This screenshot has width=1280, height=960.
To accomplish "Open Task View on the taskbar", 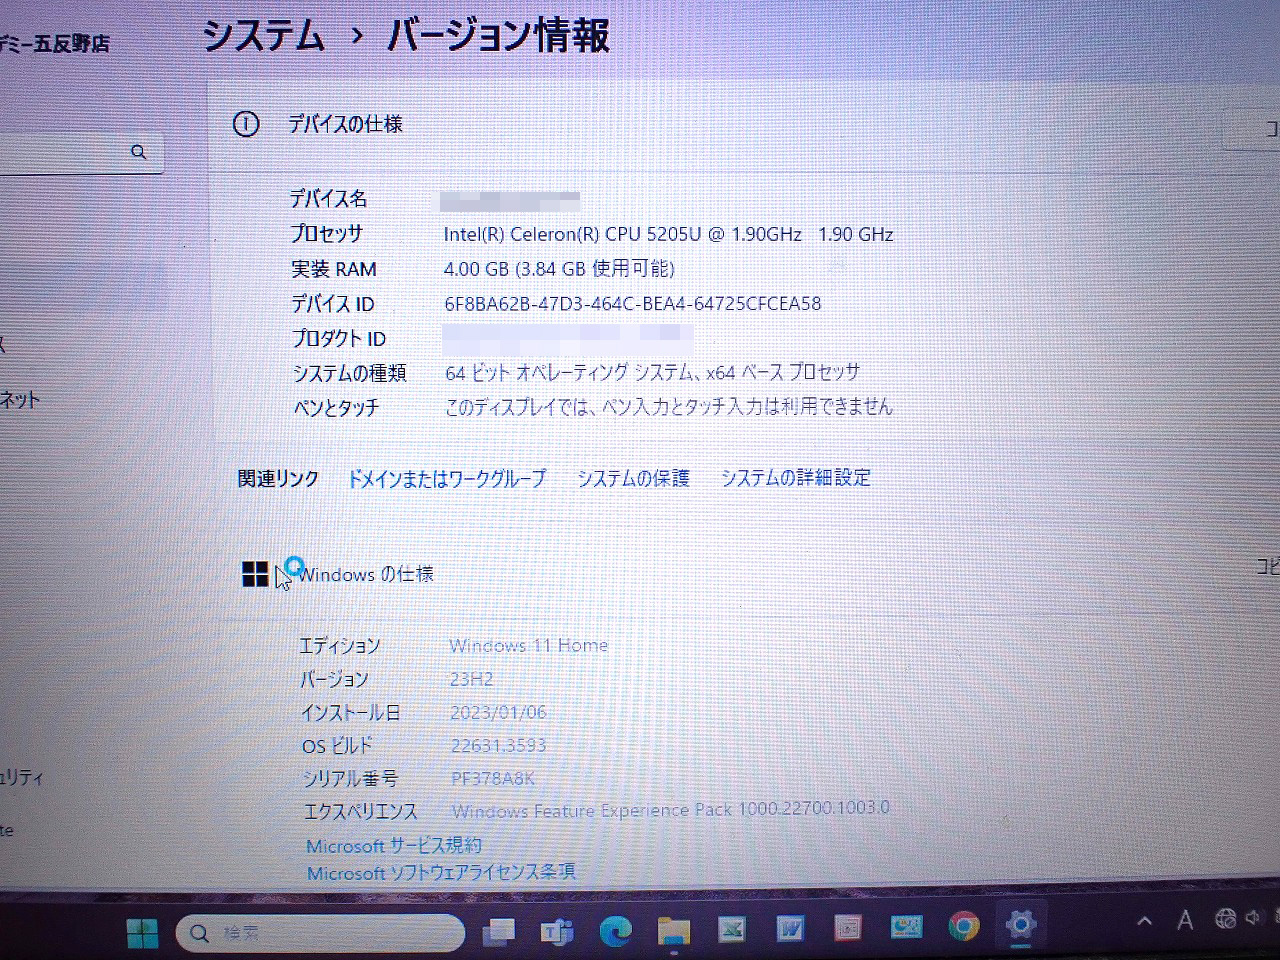I will pos(498,932).
